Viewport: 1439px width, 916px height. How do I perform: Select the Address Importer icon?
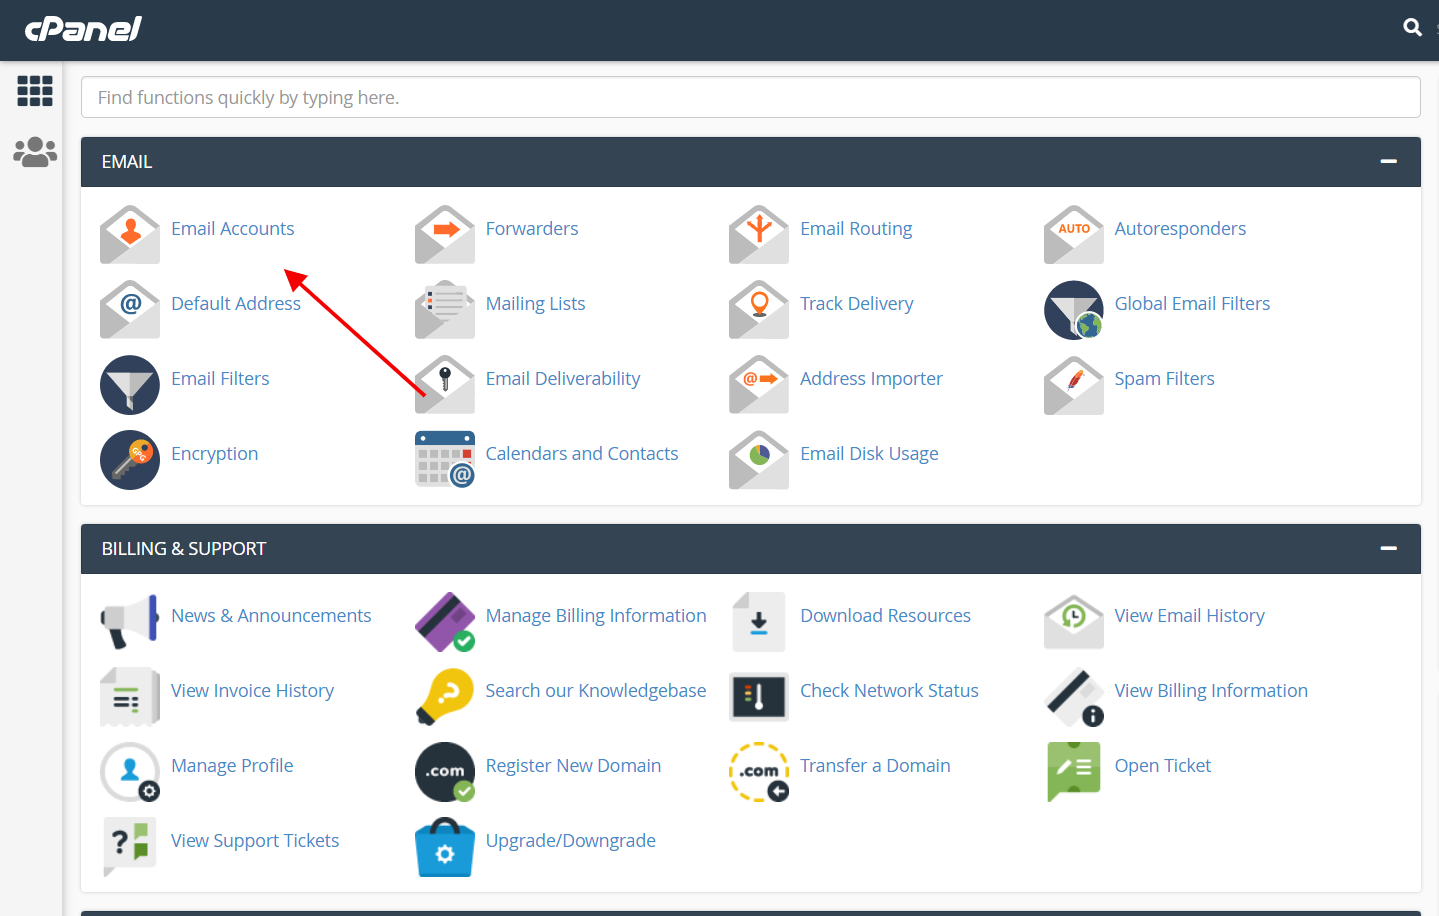click(758, 385)
